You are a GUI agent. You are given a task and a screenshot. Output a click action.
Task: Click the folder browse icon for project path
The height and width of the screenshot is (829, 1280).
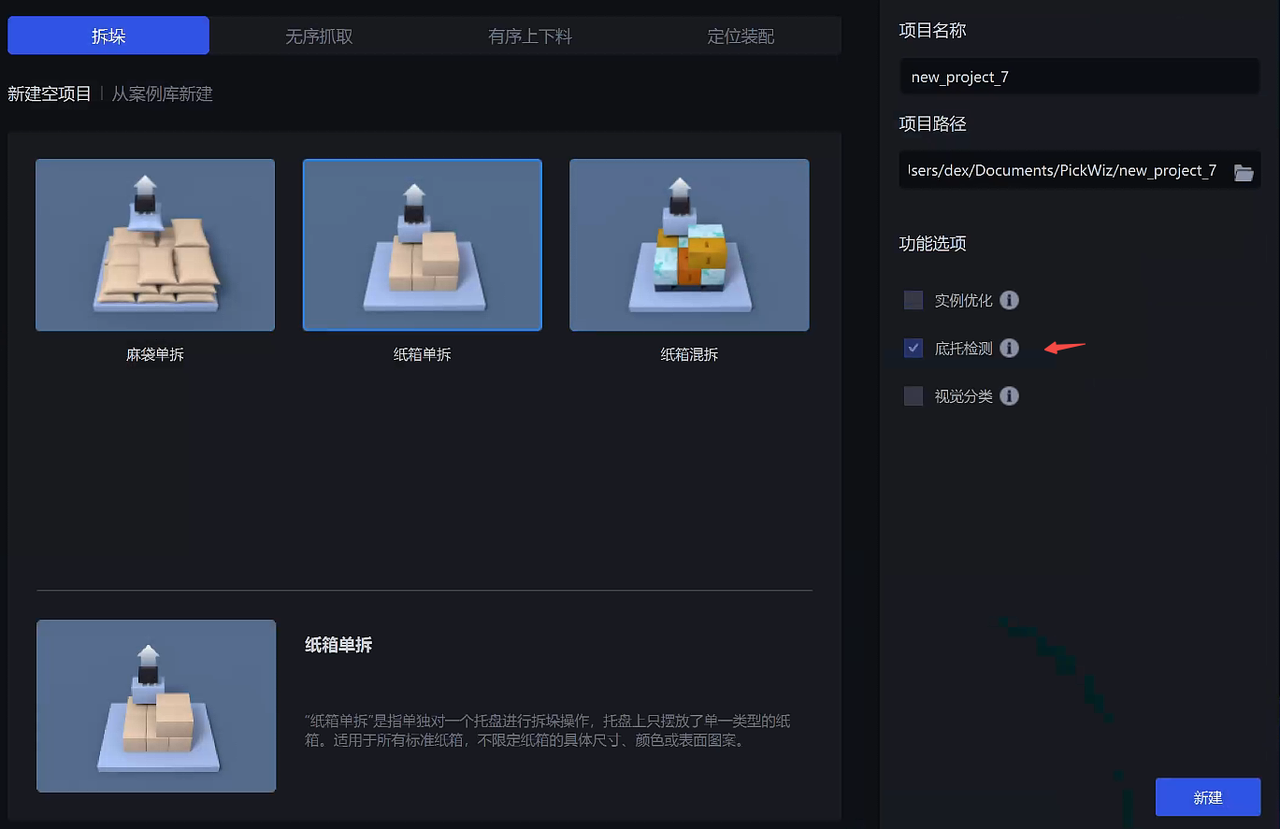pos(1243,172)
